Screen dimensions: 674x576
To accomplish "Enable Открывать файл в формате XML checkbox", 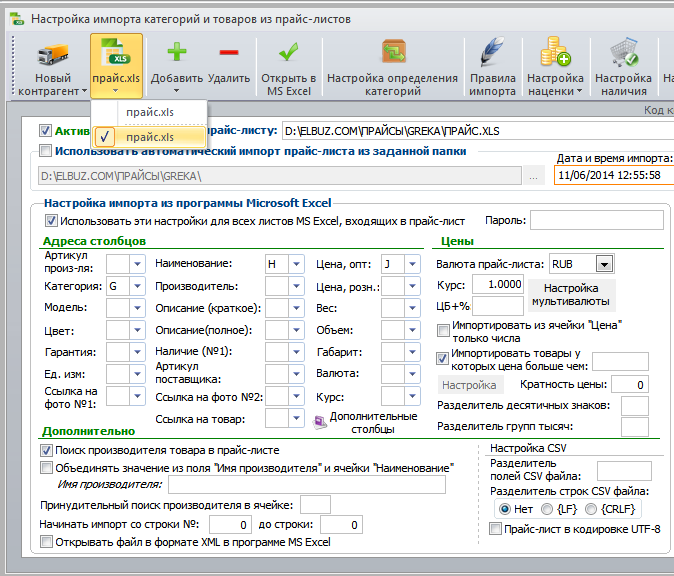I will (46, 542).
